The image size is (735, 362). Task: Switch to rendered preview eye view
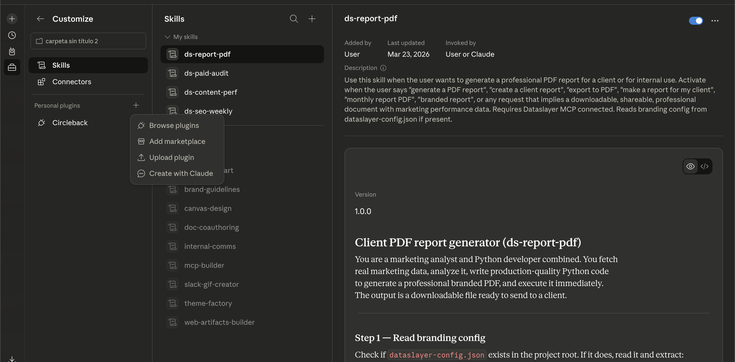point(690,166)
